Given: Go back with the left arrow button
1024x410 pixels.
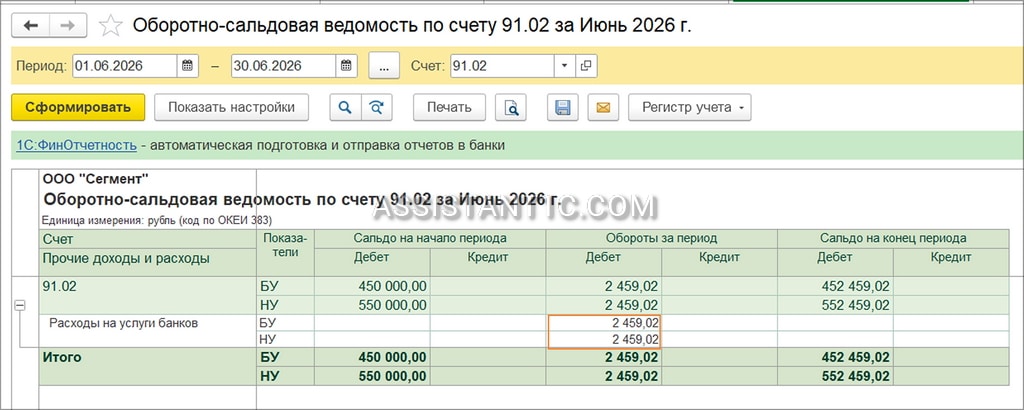Looking at the screenshot, I should 30,25.
